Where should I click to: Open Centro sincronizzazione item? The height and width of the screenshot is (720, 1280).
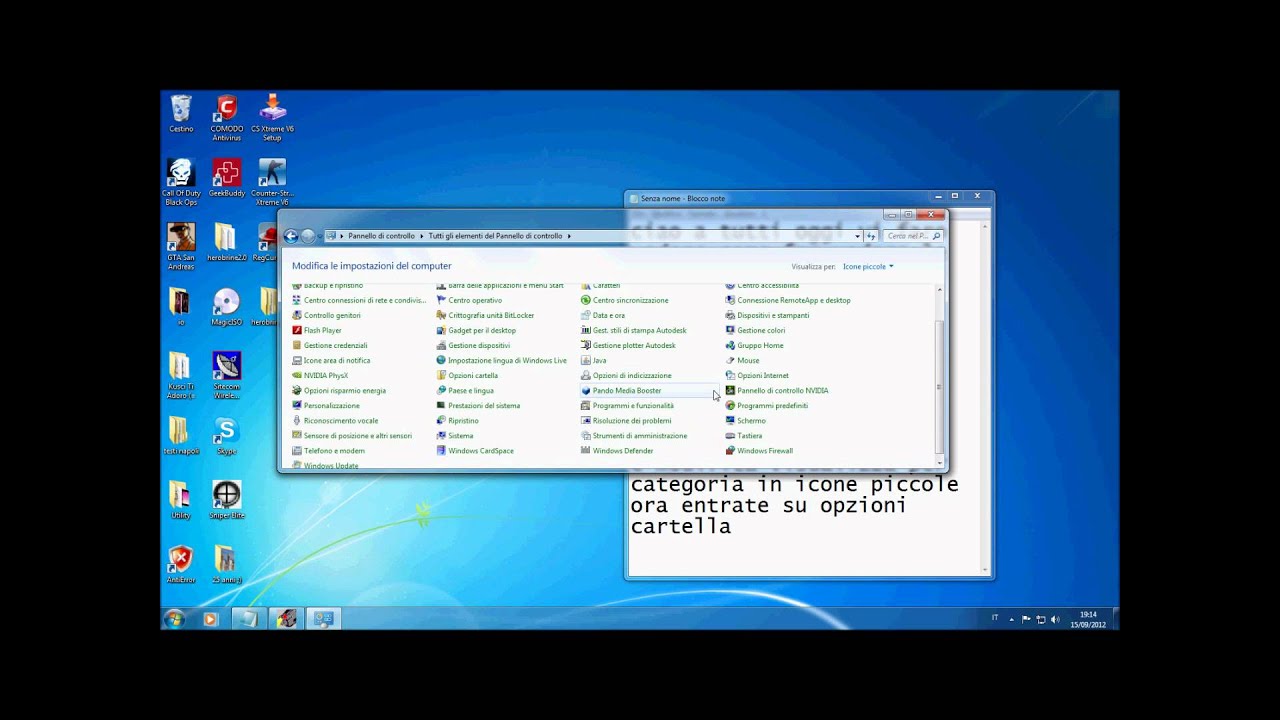pos(624,300)
